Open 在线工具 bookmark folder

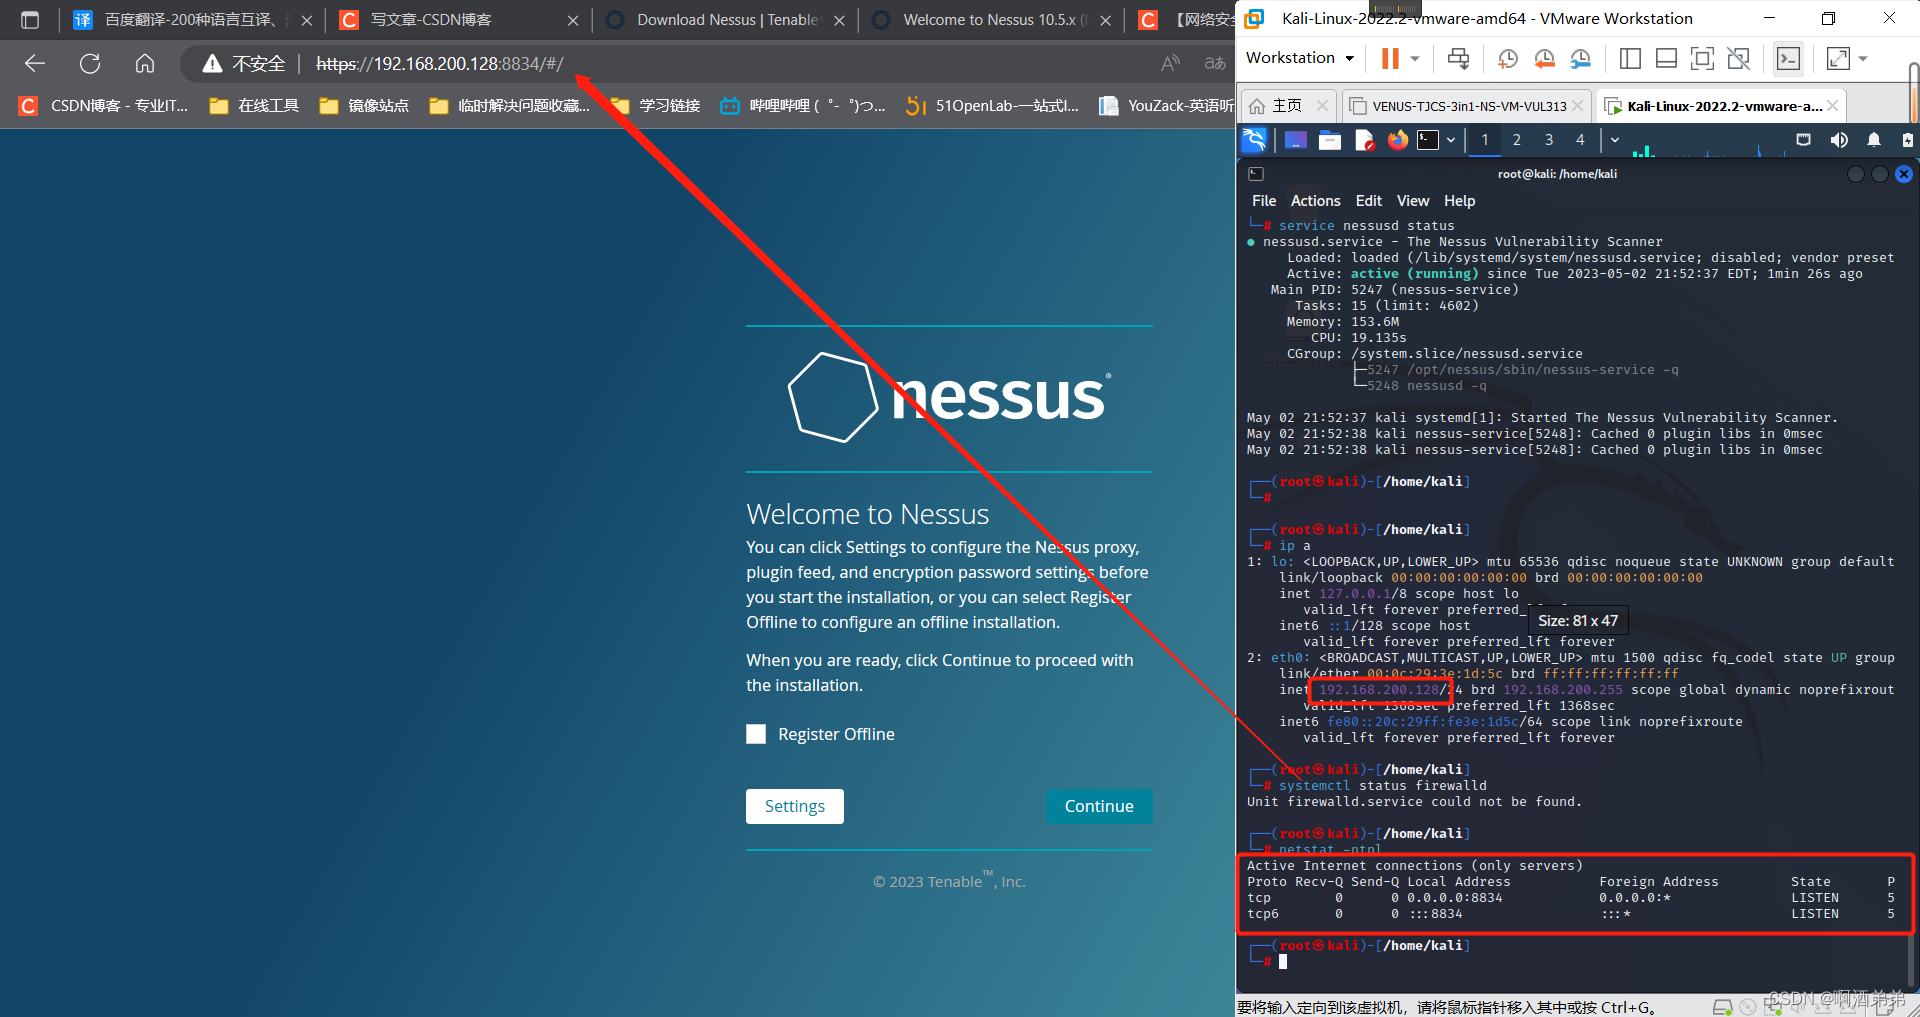254,106
